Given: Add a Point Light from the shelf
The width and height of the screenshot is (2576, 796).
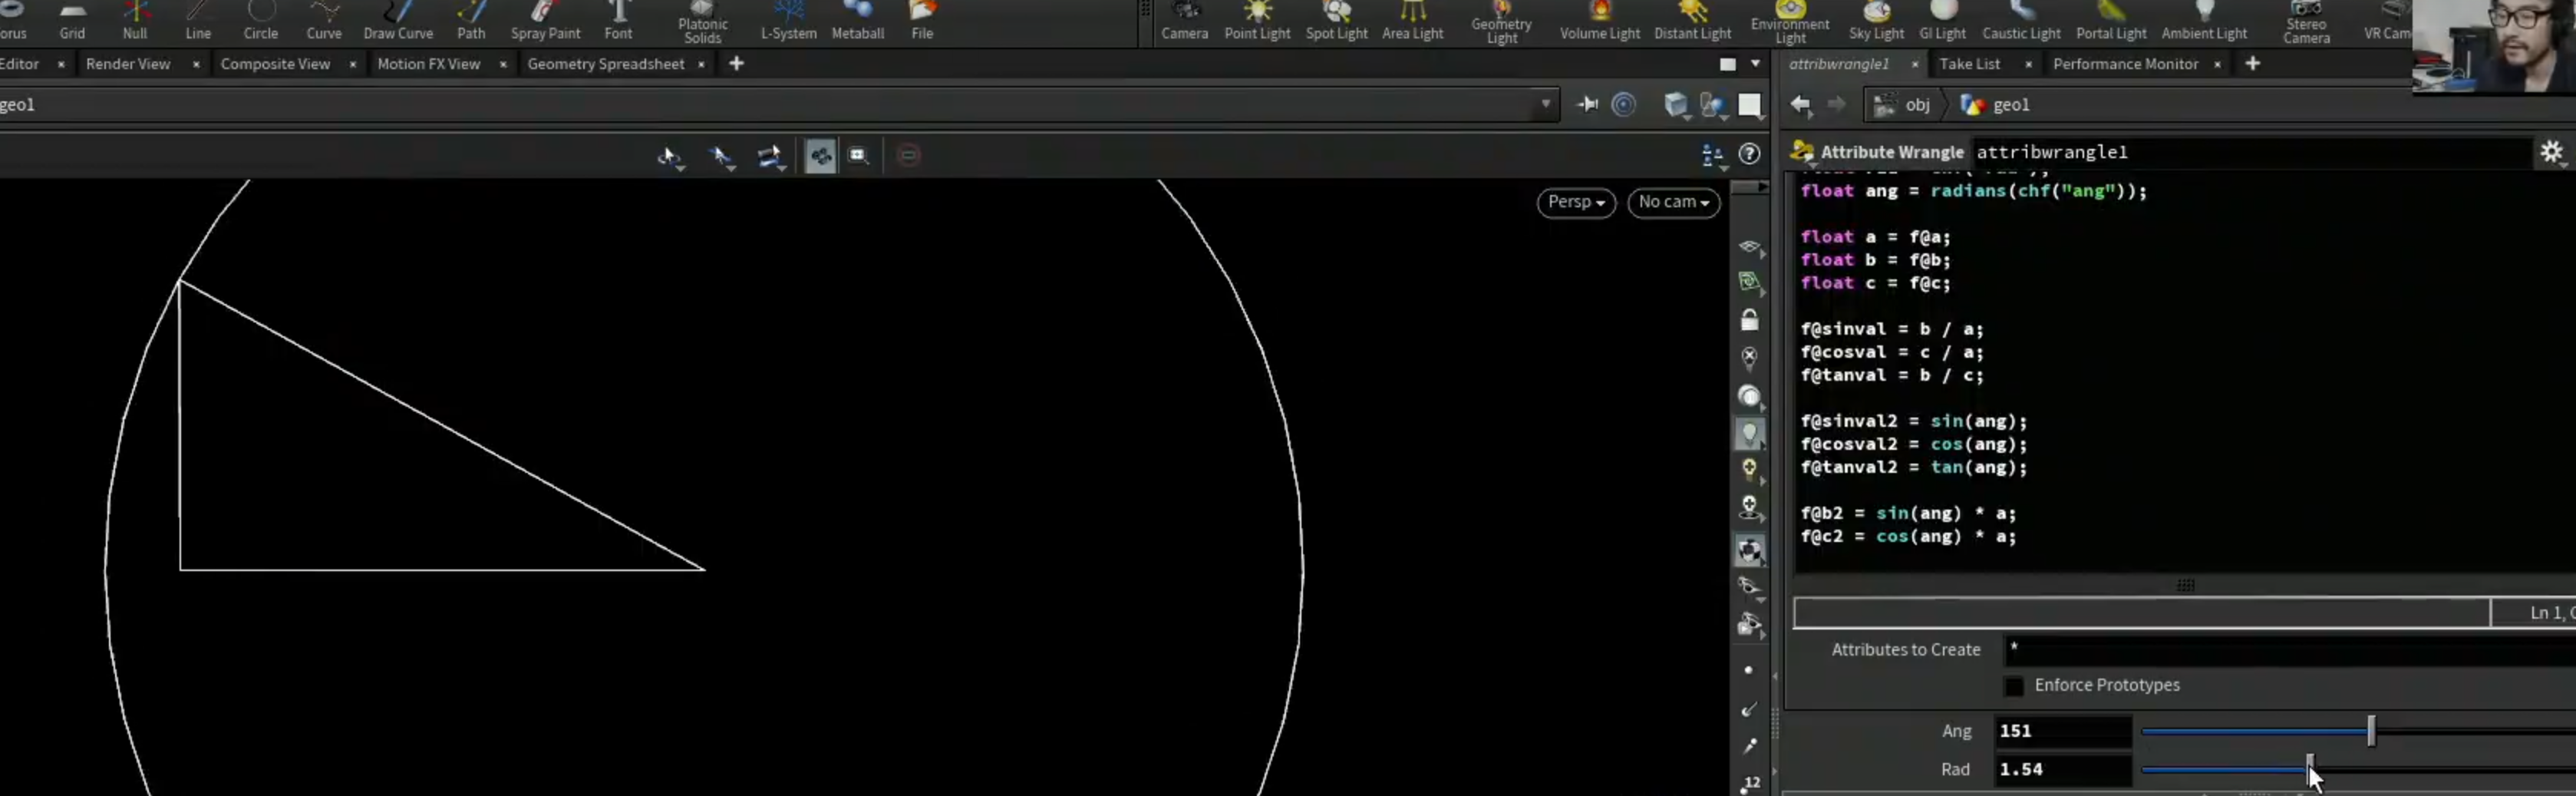Looking at the screenshot, I should tap(1257, 21).
